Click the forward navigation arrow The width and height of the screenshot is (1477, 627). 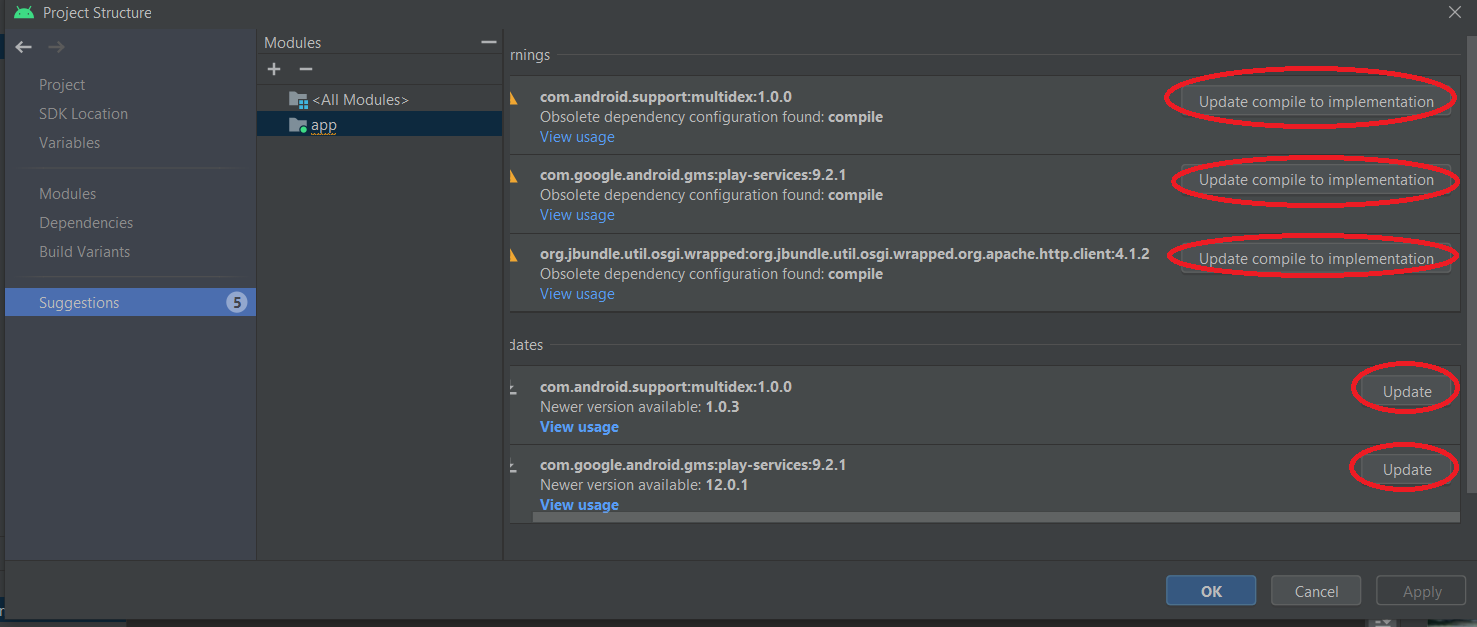point(56,47)
